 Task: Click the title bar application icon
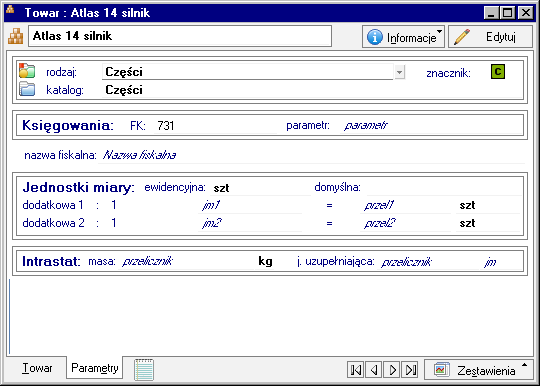click(x=10, y=10)
